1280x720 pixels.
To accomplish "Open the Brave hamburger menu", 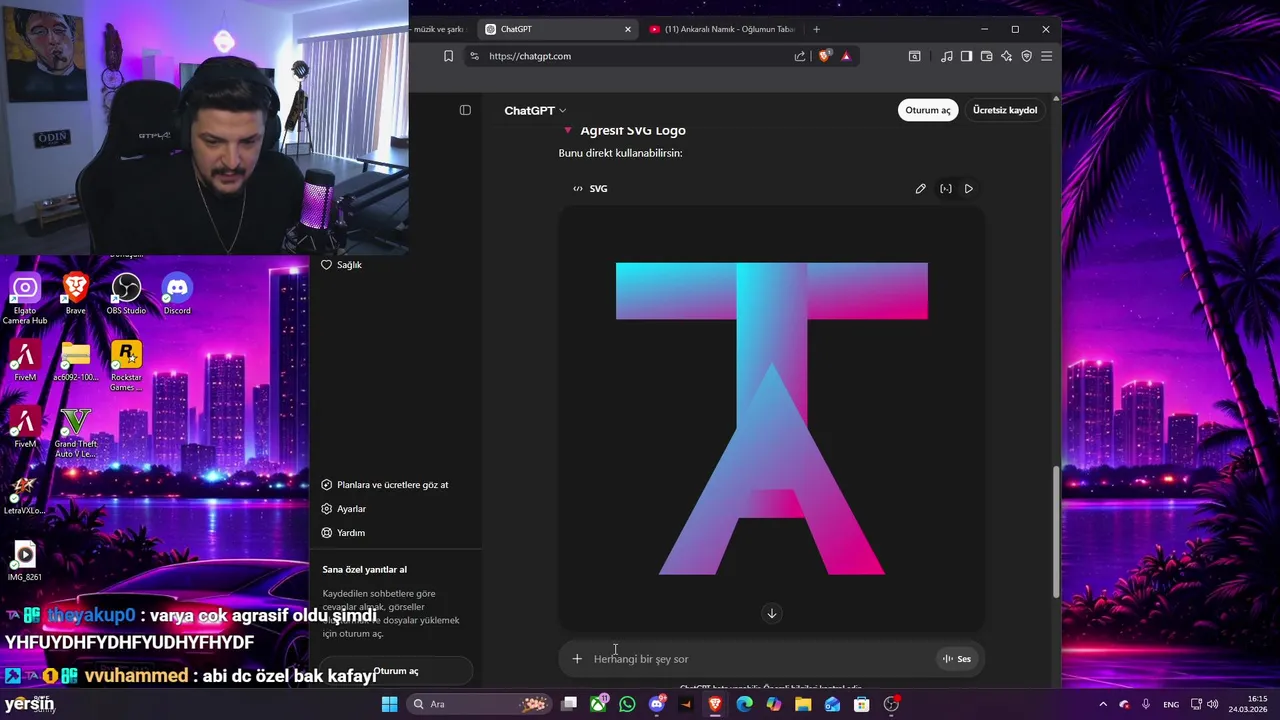I will (x=1046, y=56).
